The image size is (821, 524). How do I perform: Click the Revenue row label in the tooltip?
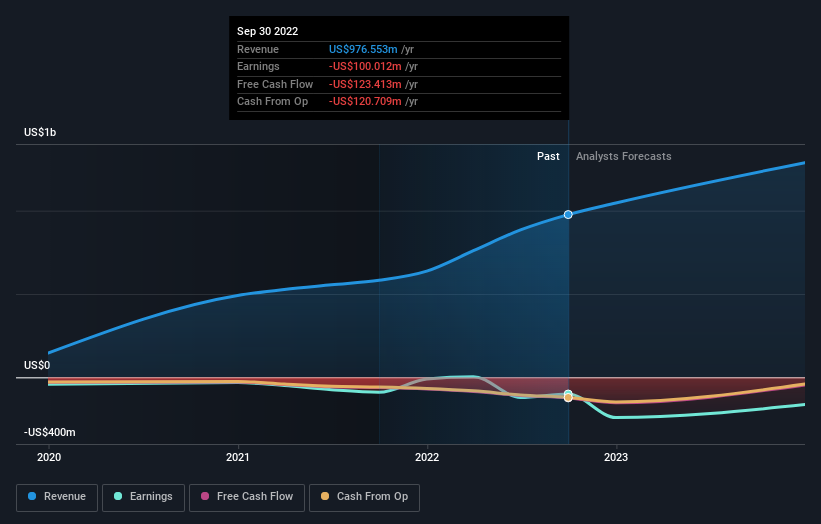[258, 49]
